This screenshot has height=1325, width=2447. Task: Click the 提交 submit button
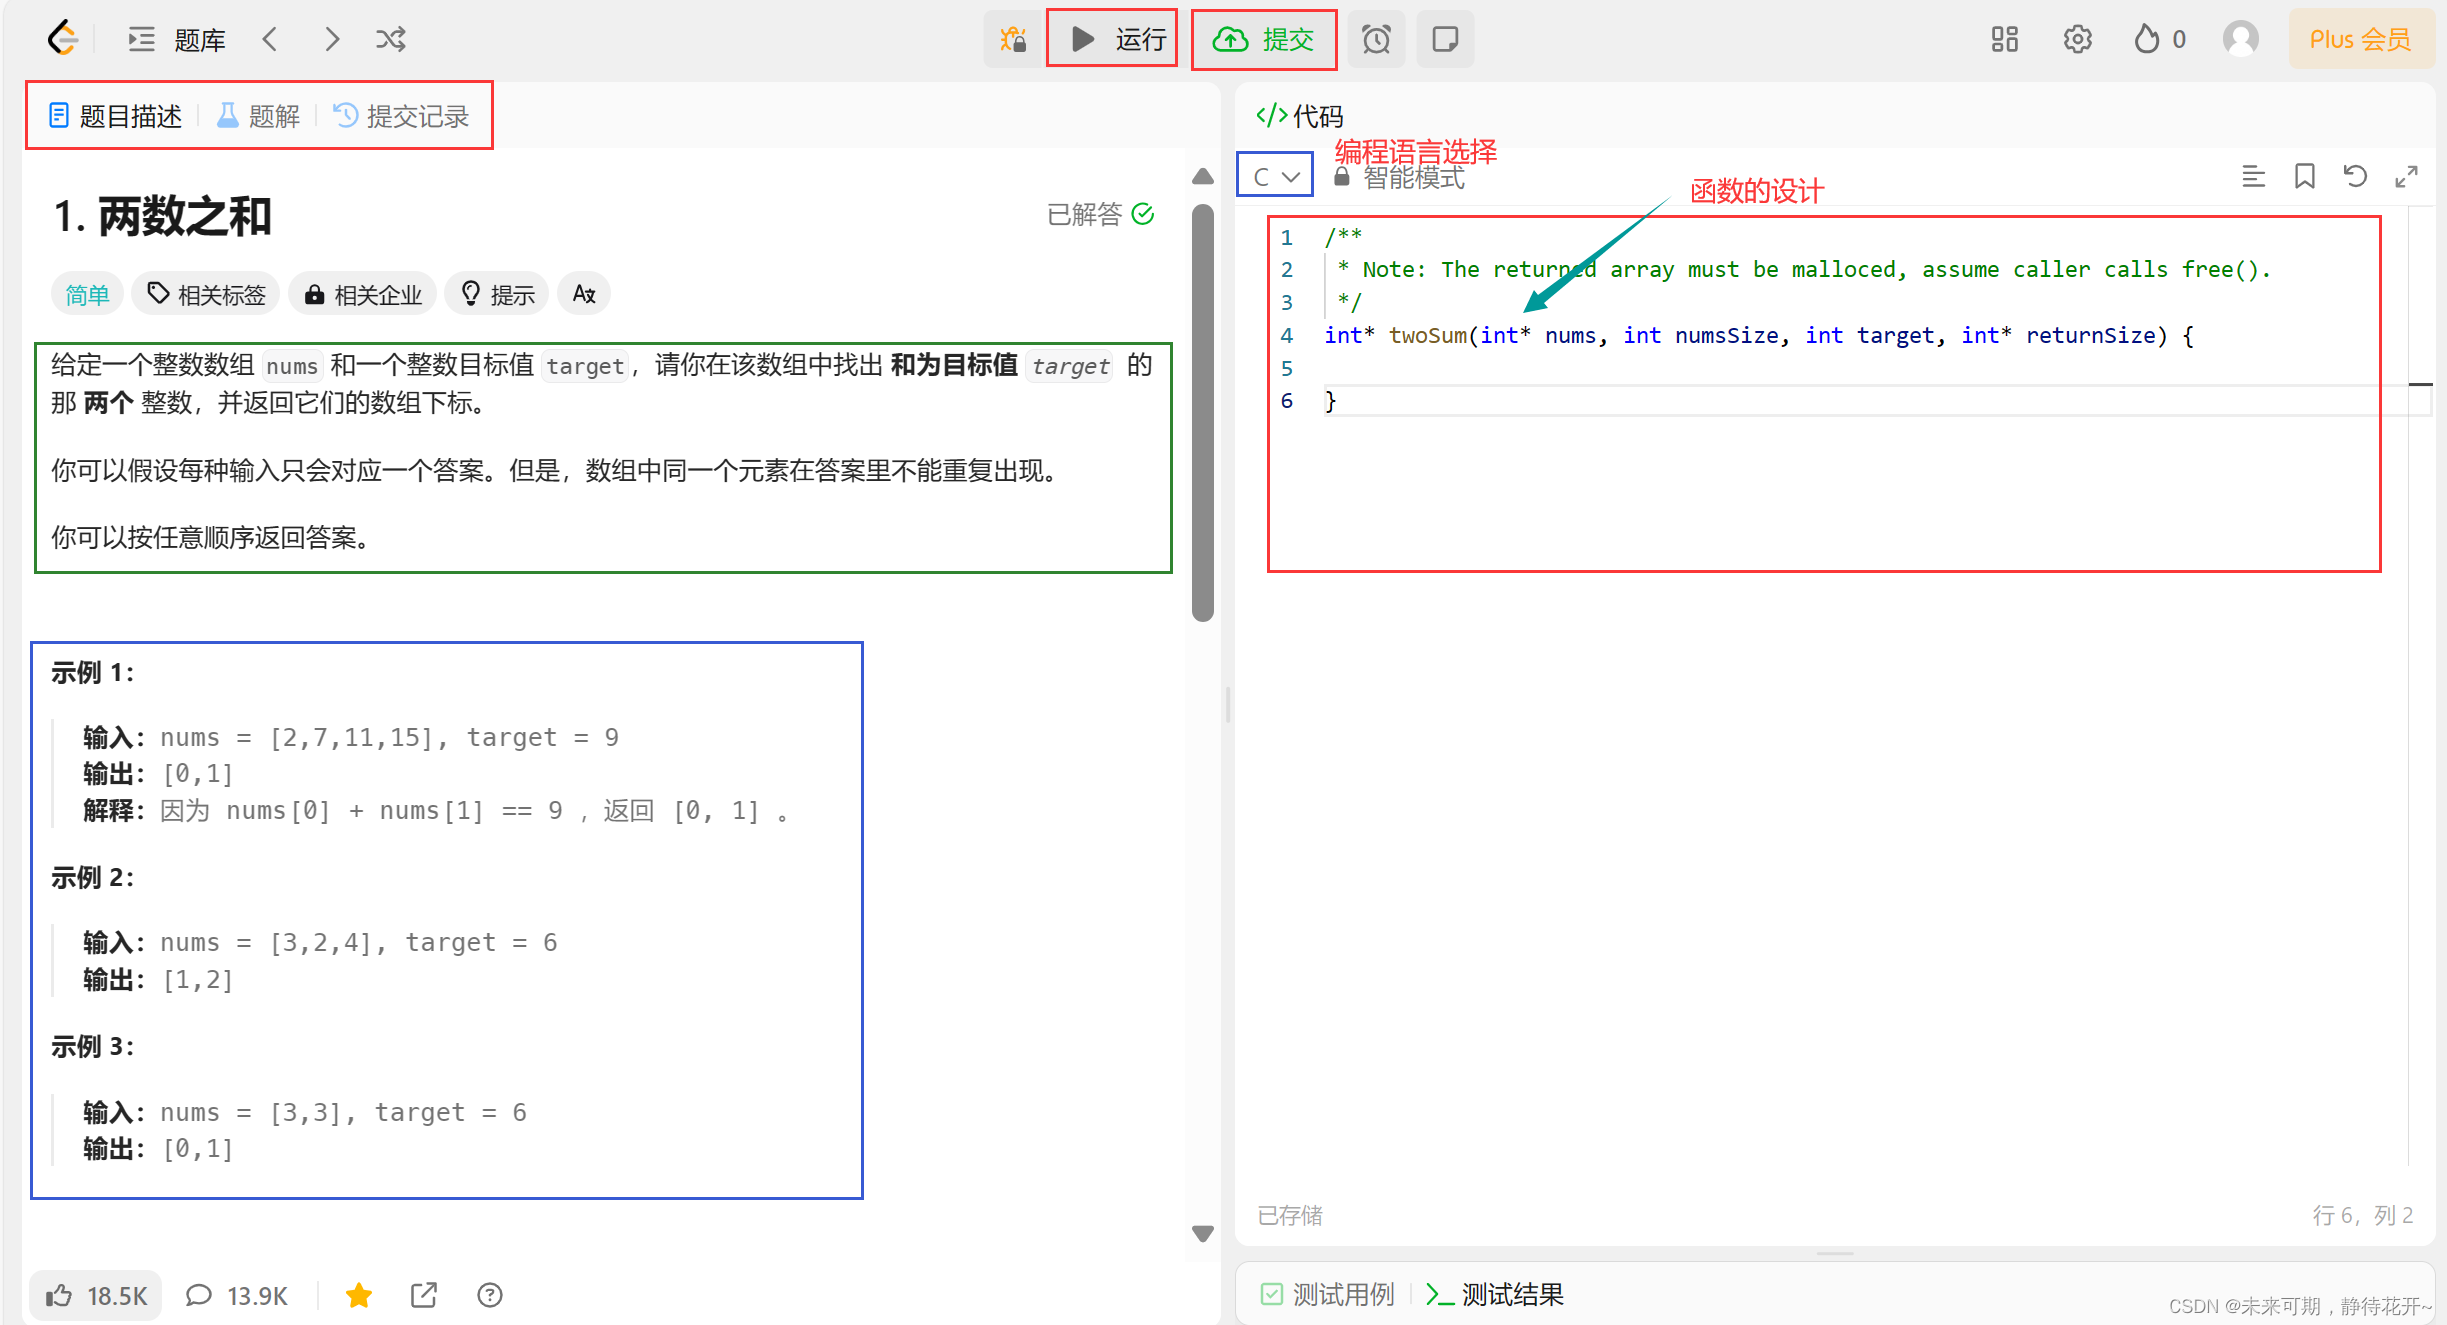(x=1263, y=39)
